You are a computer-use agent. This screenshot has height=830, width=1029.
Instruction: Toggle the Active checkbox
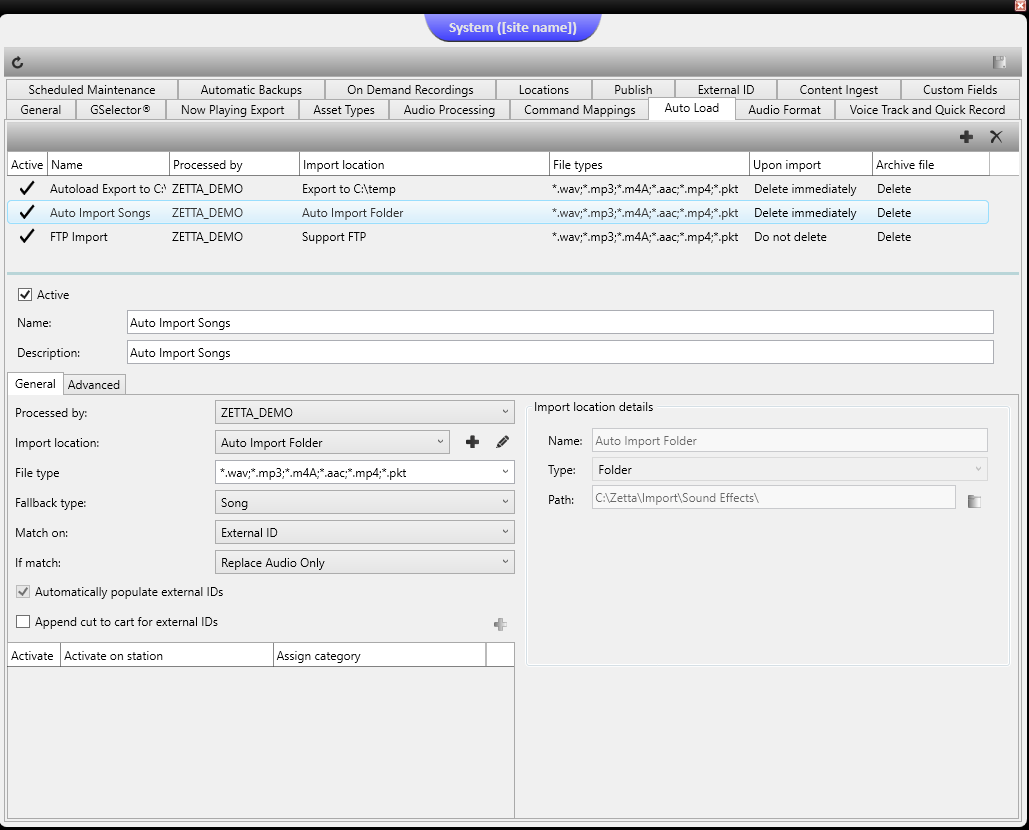point(26,295)
